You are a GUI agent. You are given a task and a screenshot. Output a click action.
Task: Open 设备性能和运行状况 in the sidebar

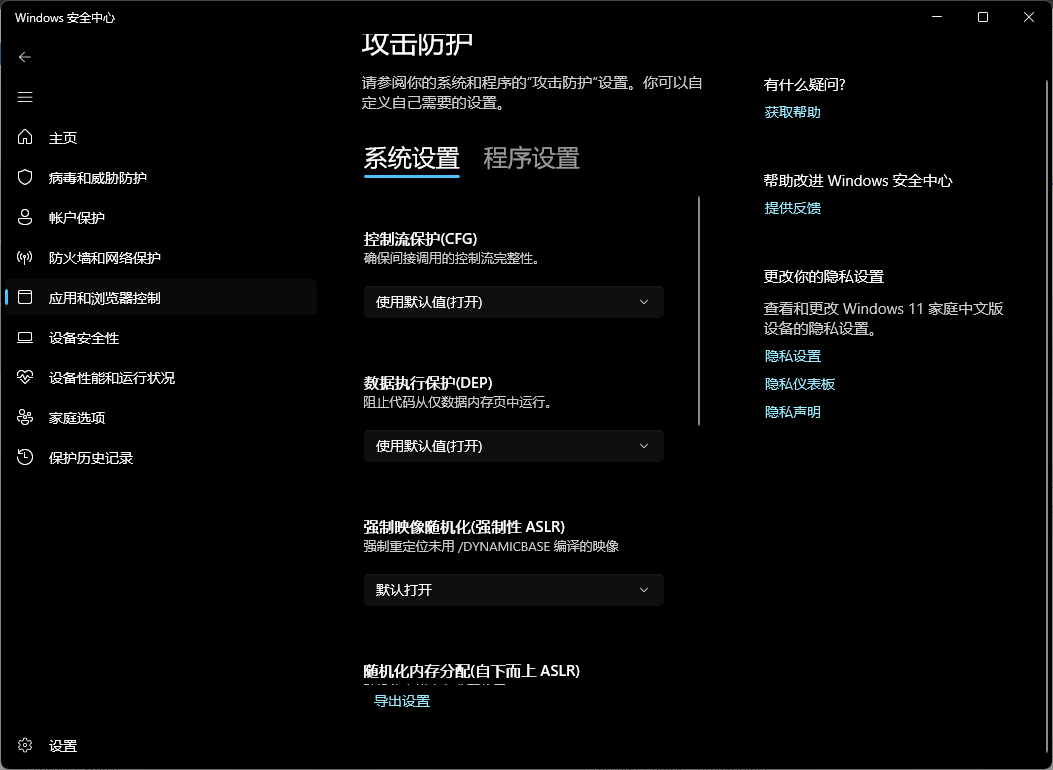161,378
